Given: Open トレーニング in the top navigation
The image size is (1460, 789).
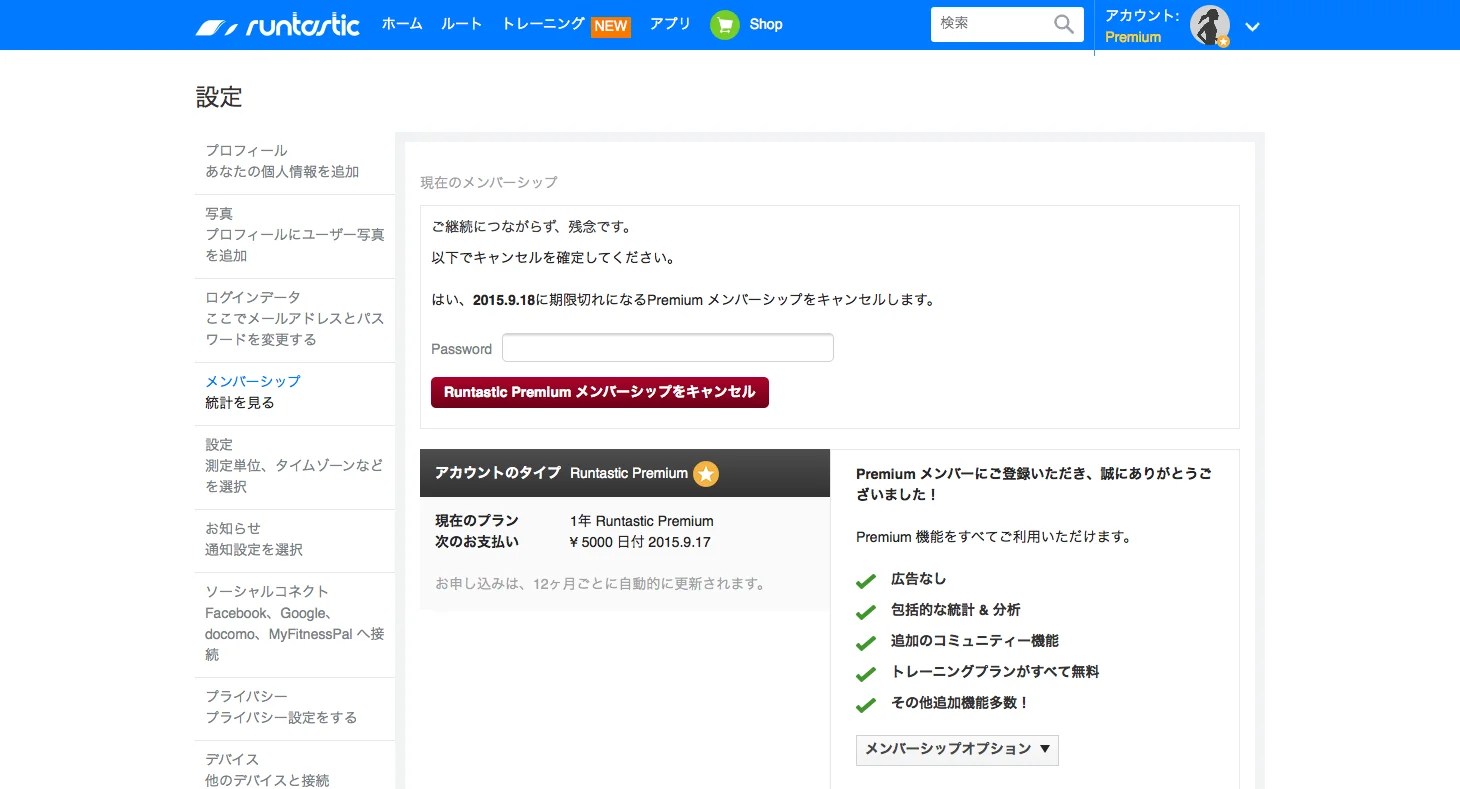Looking at the screenshot, I should (x=543, y=24).
